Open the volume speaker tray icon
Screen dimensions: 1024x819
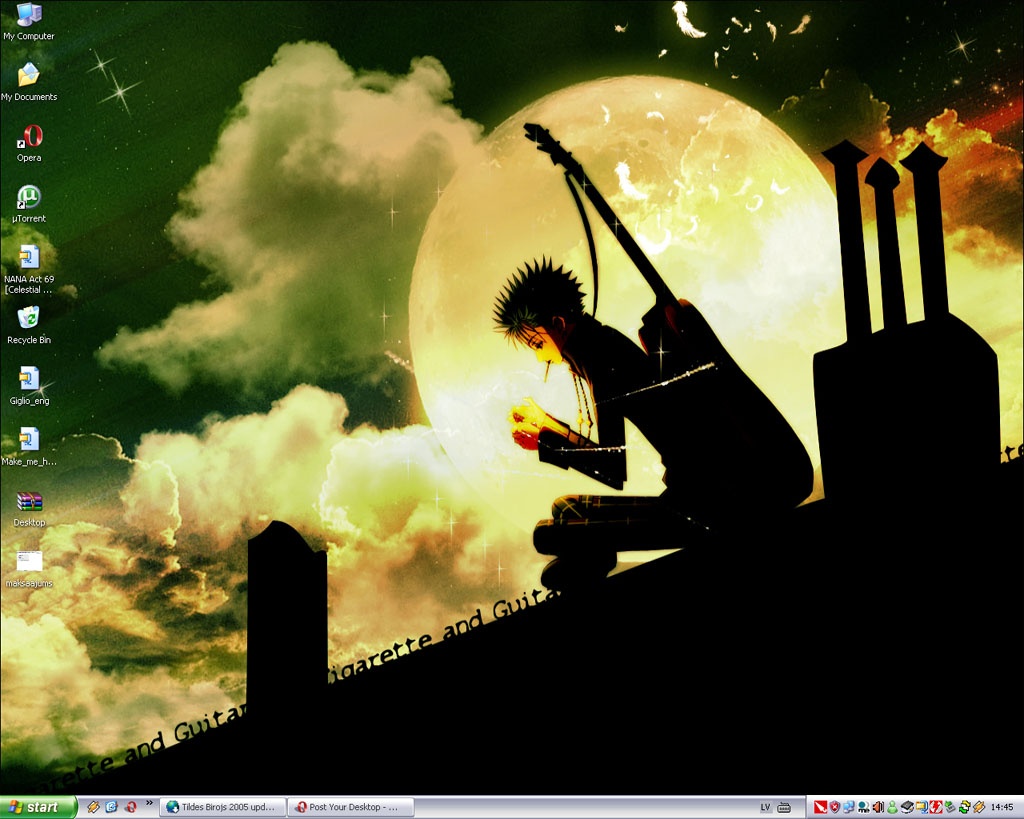(878, 807)
